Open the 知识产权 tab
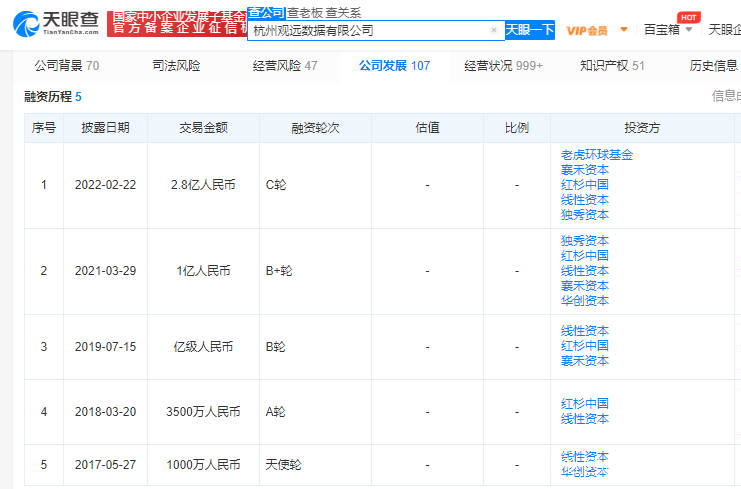Viewport: 741px width, 489px height. [612, 66]
